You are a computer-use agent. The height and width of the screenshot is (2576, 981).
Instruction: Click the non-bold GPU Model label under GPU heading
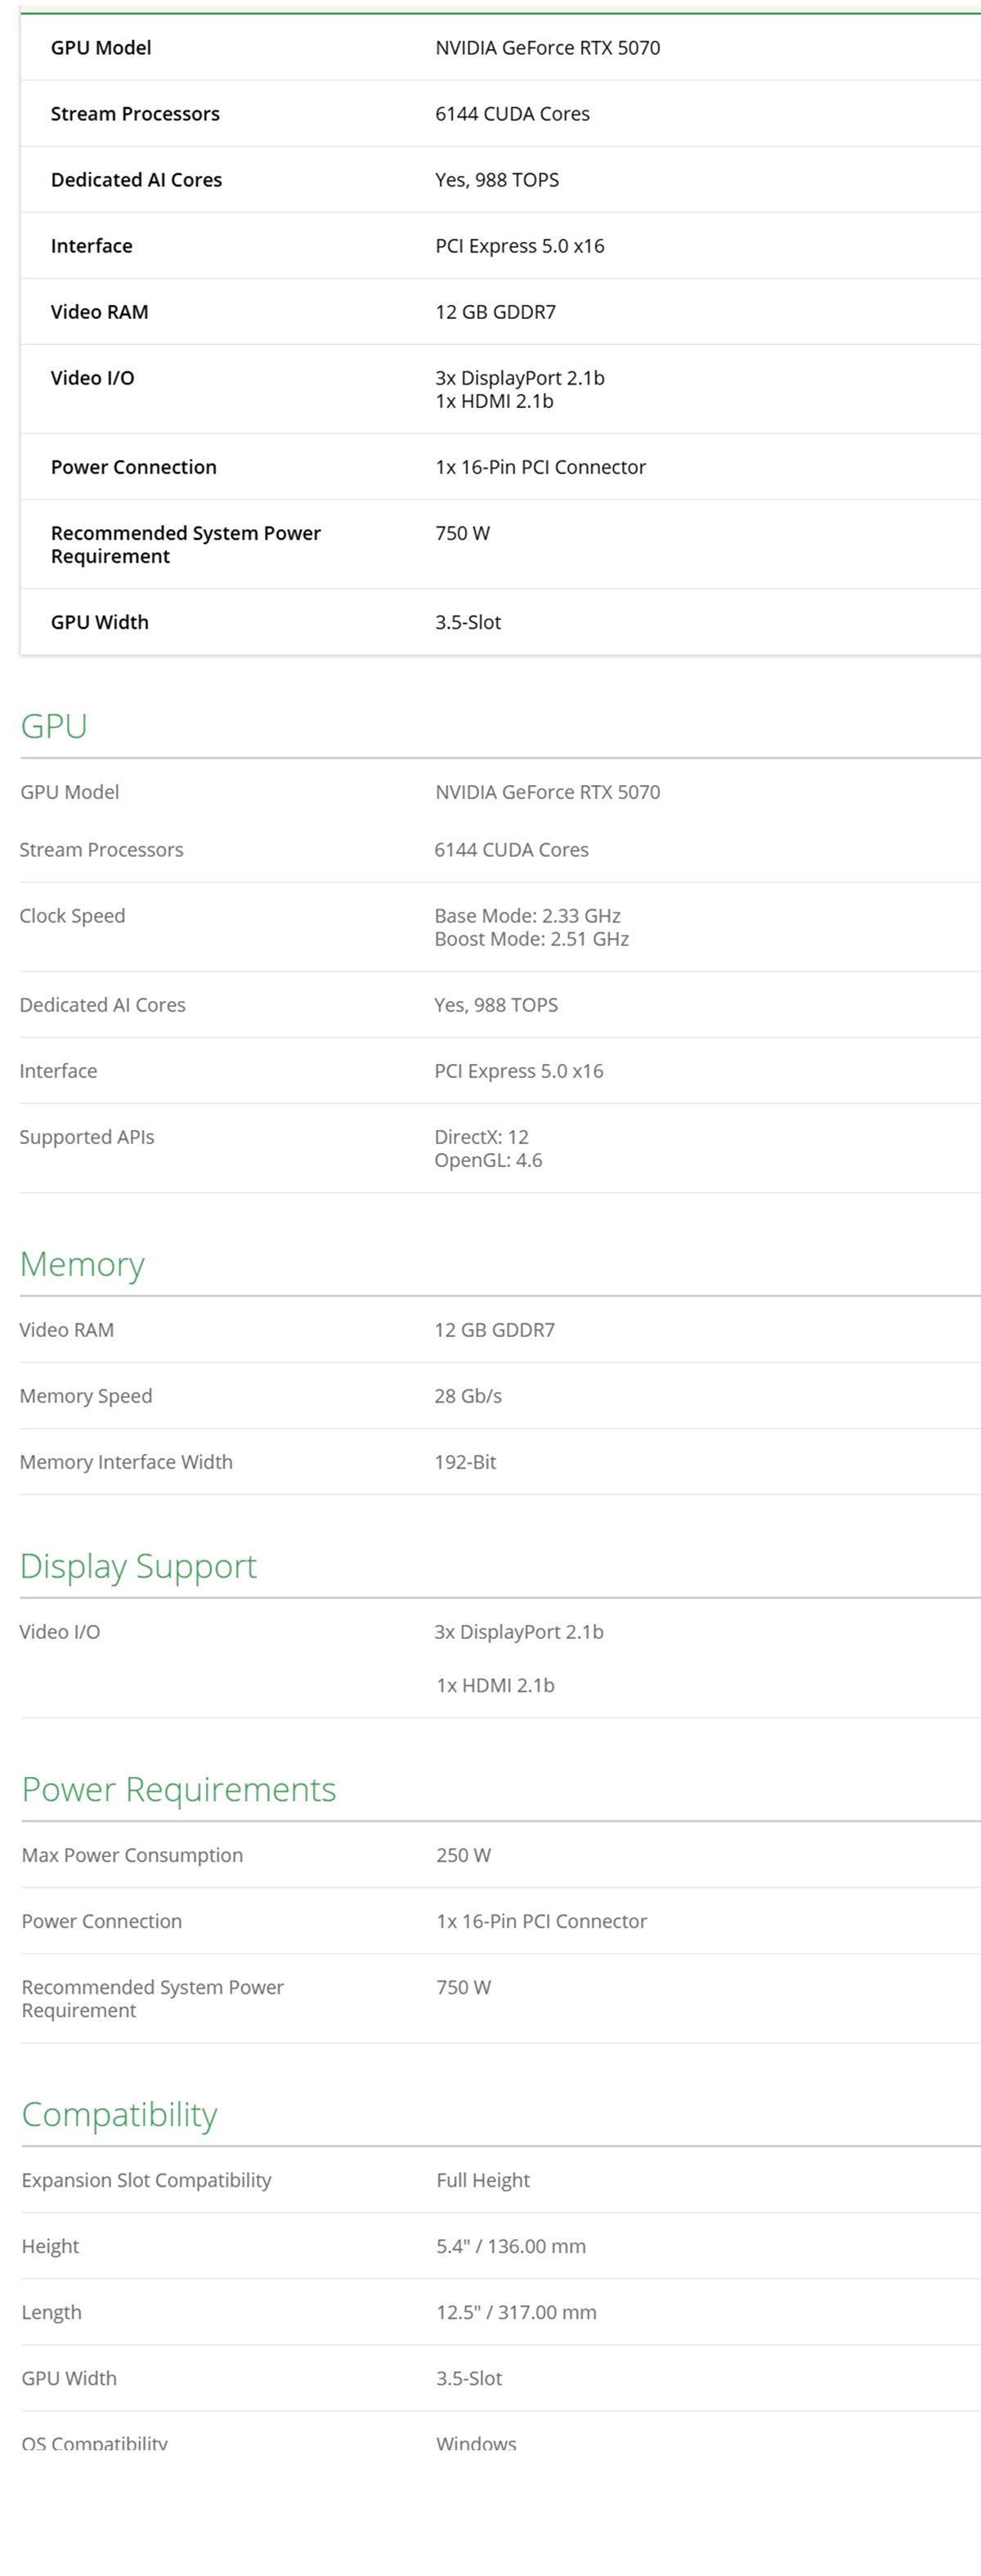pyautogui.click(x=70, y=792)
